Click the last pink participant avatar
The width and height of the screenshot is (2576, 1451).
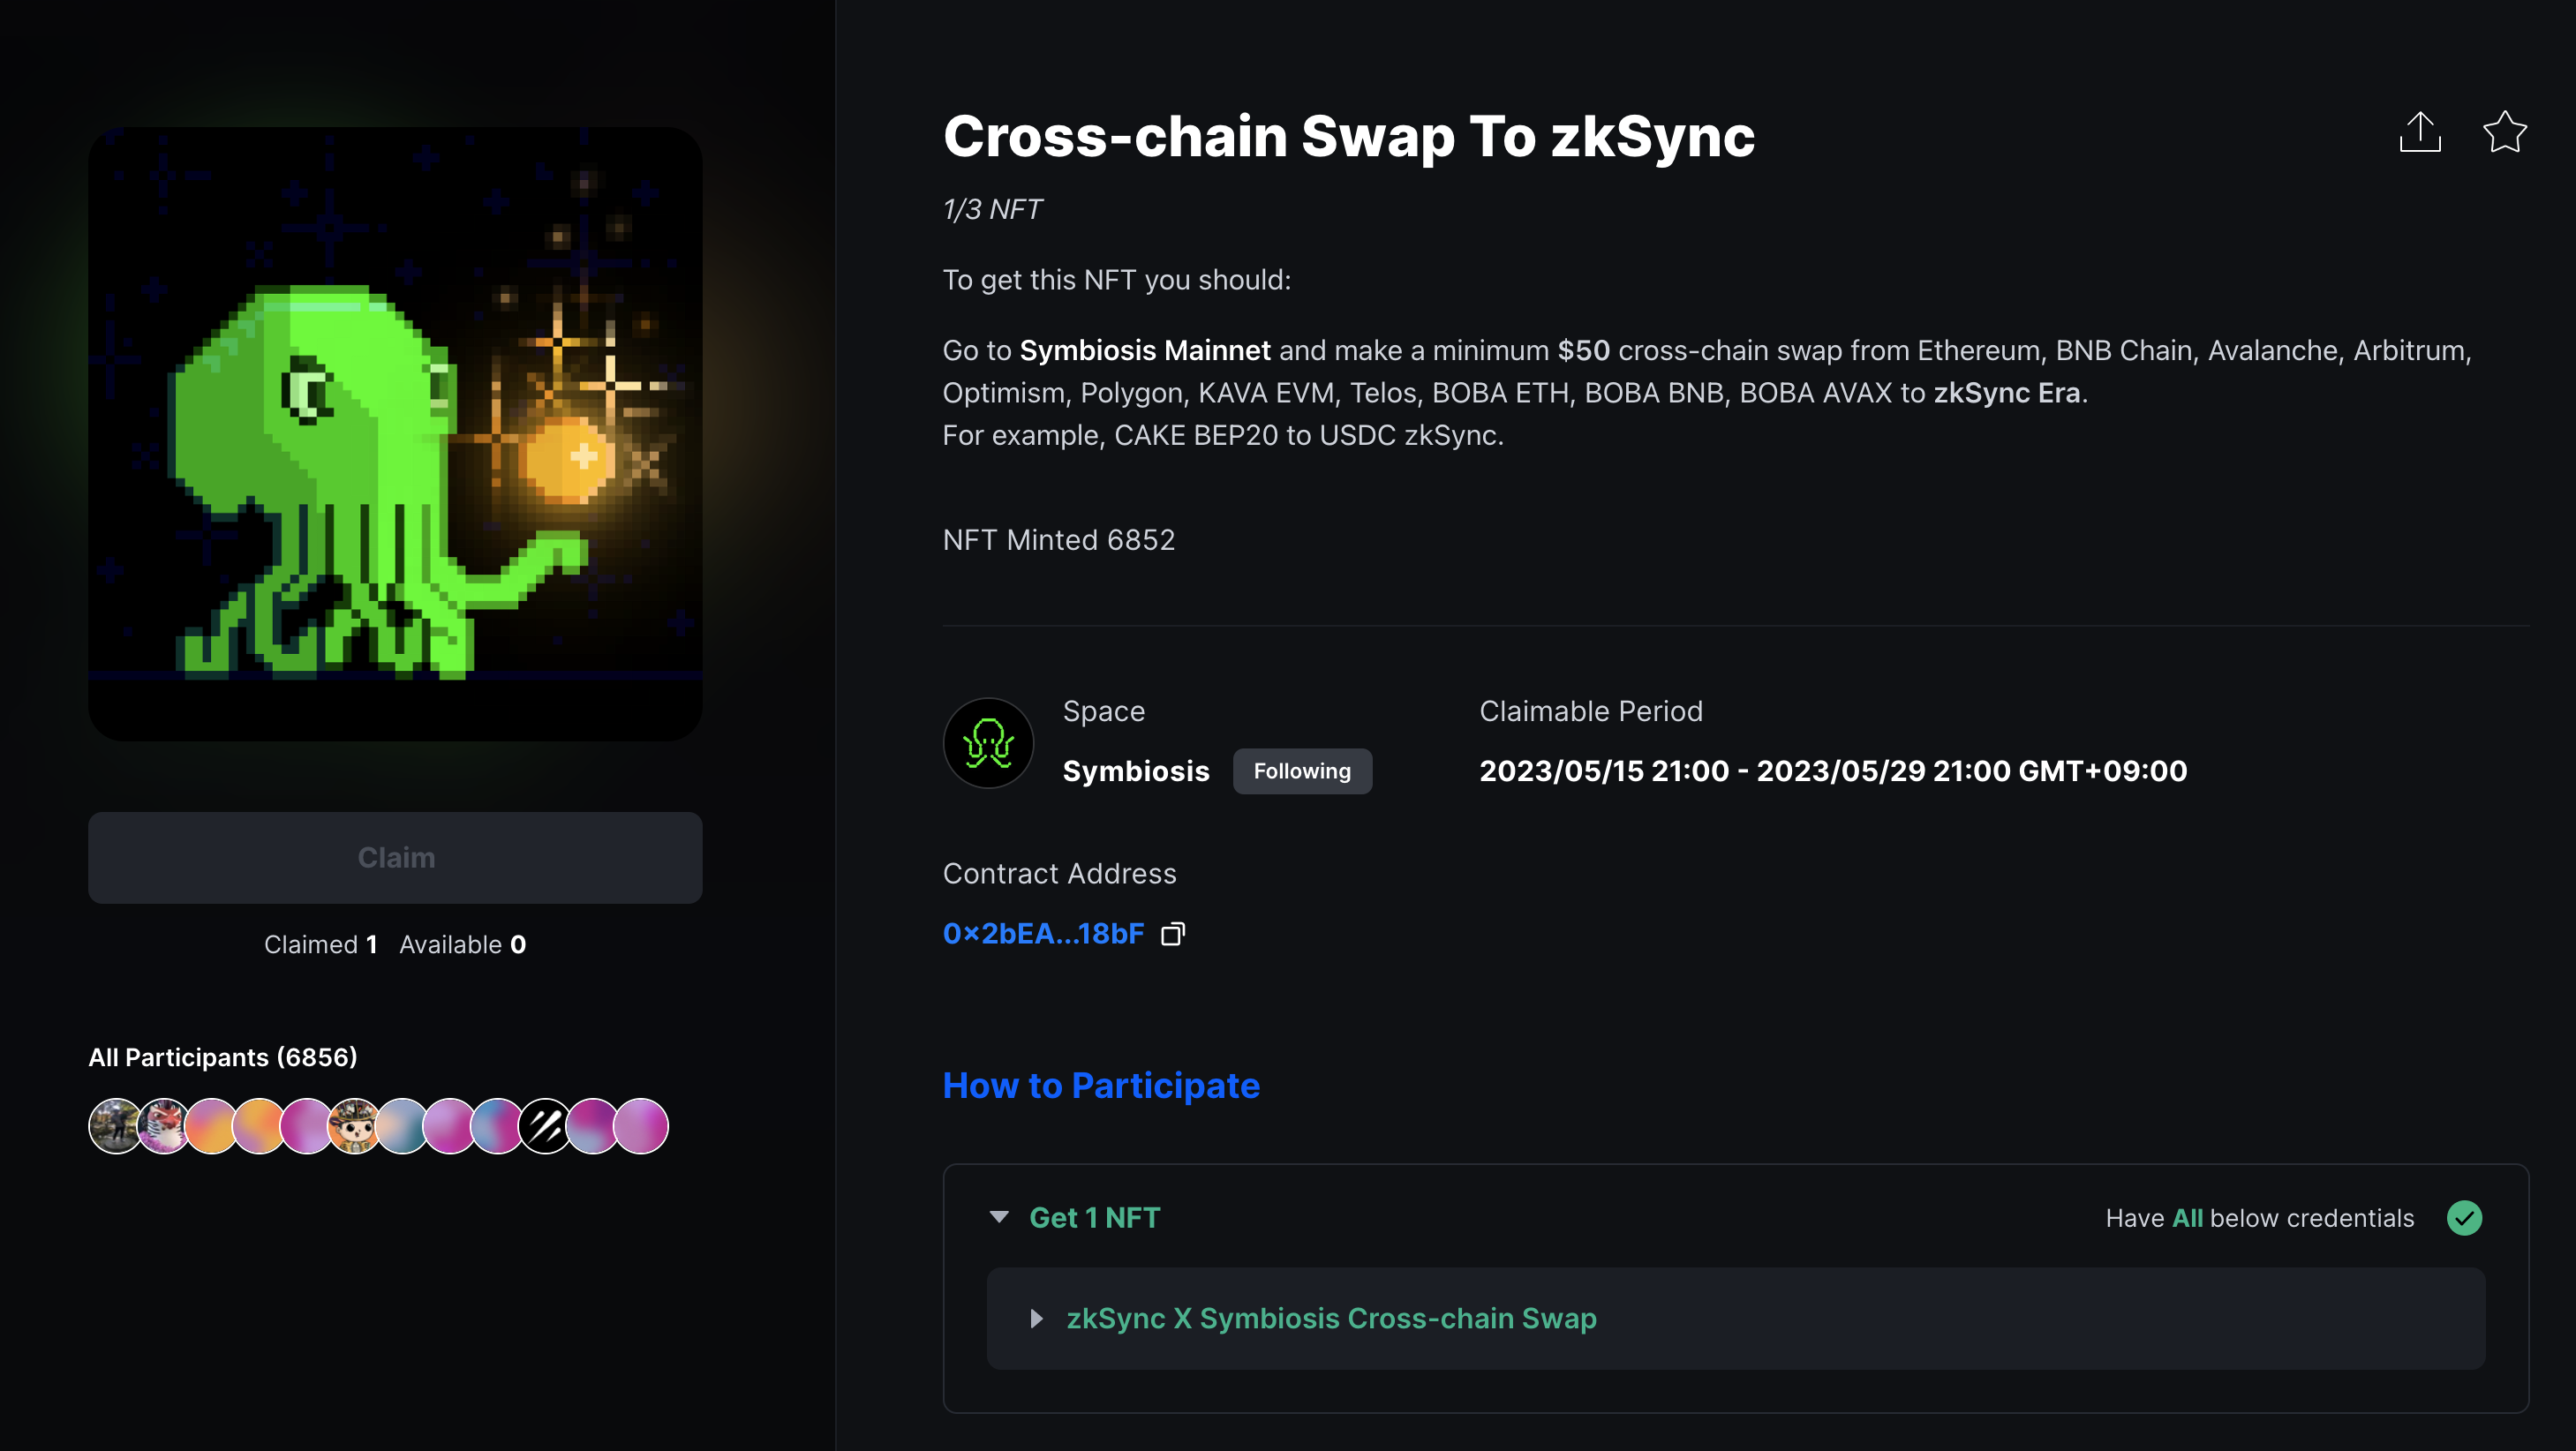[641, 1126]
